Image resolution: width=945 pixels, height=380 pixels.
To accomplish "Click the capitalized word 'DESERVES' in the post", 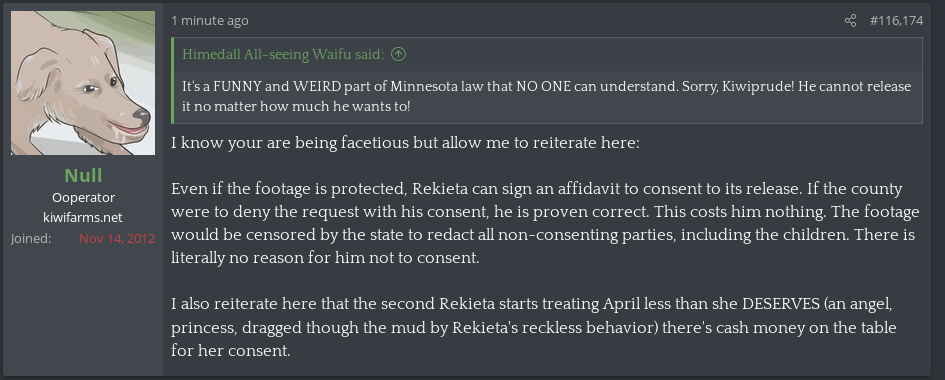I will [780, 304].
